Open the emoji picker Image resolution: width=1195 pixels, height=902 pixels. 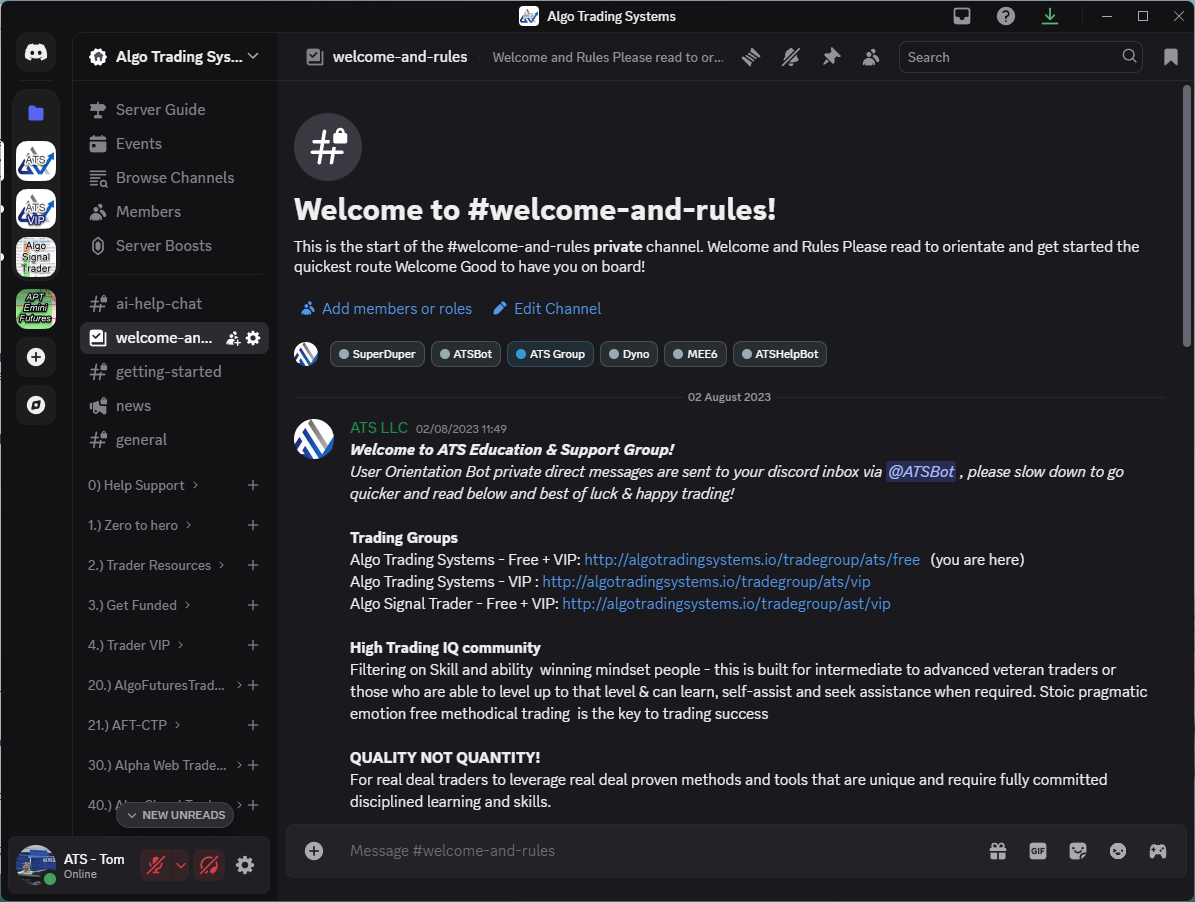1117,851
